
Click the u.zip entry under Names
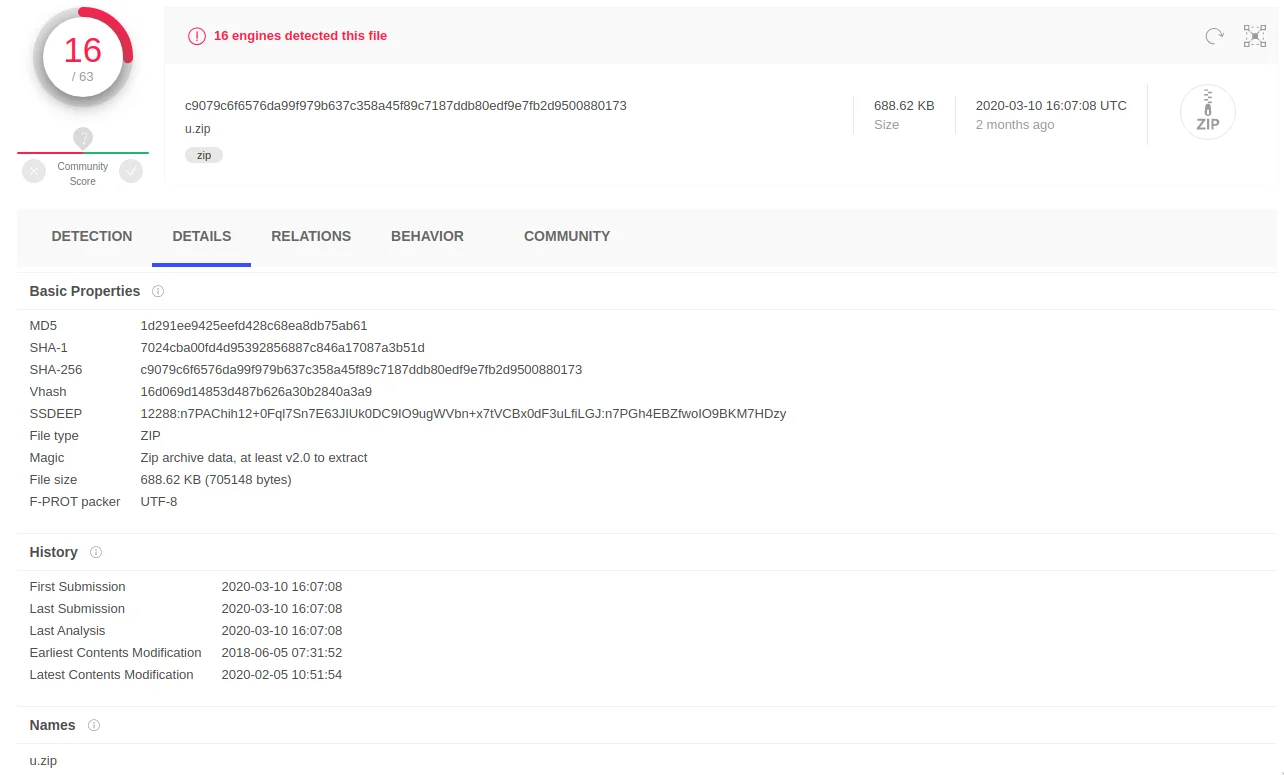43,761
